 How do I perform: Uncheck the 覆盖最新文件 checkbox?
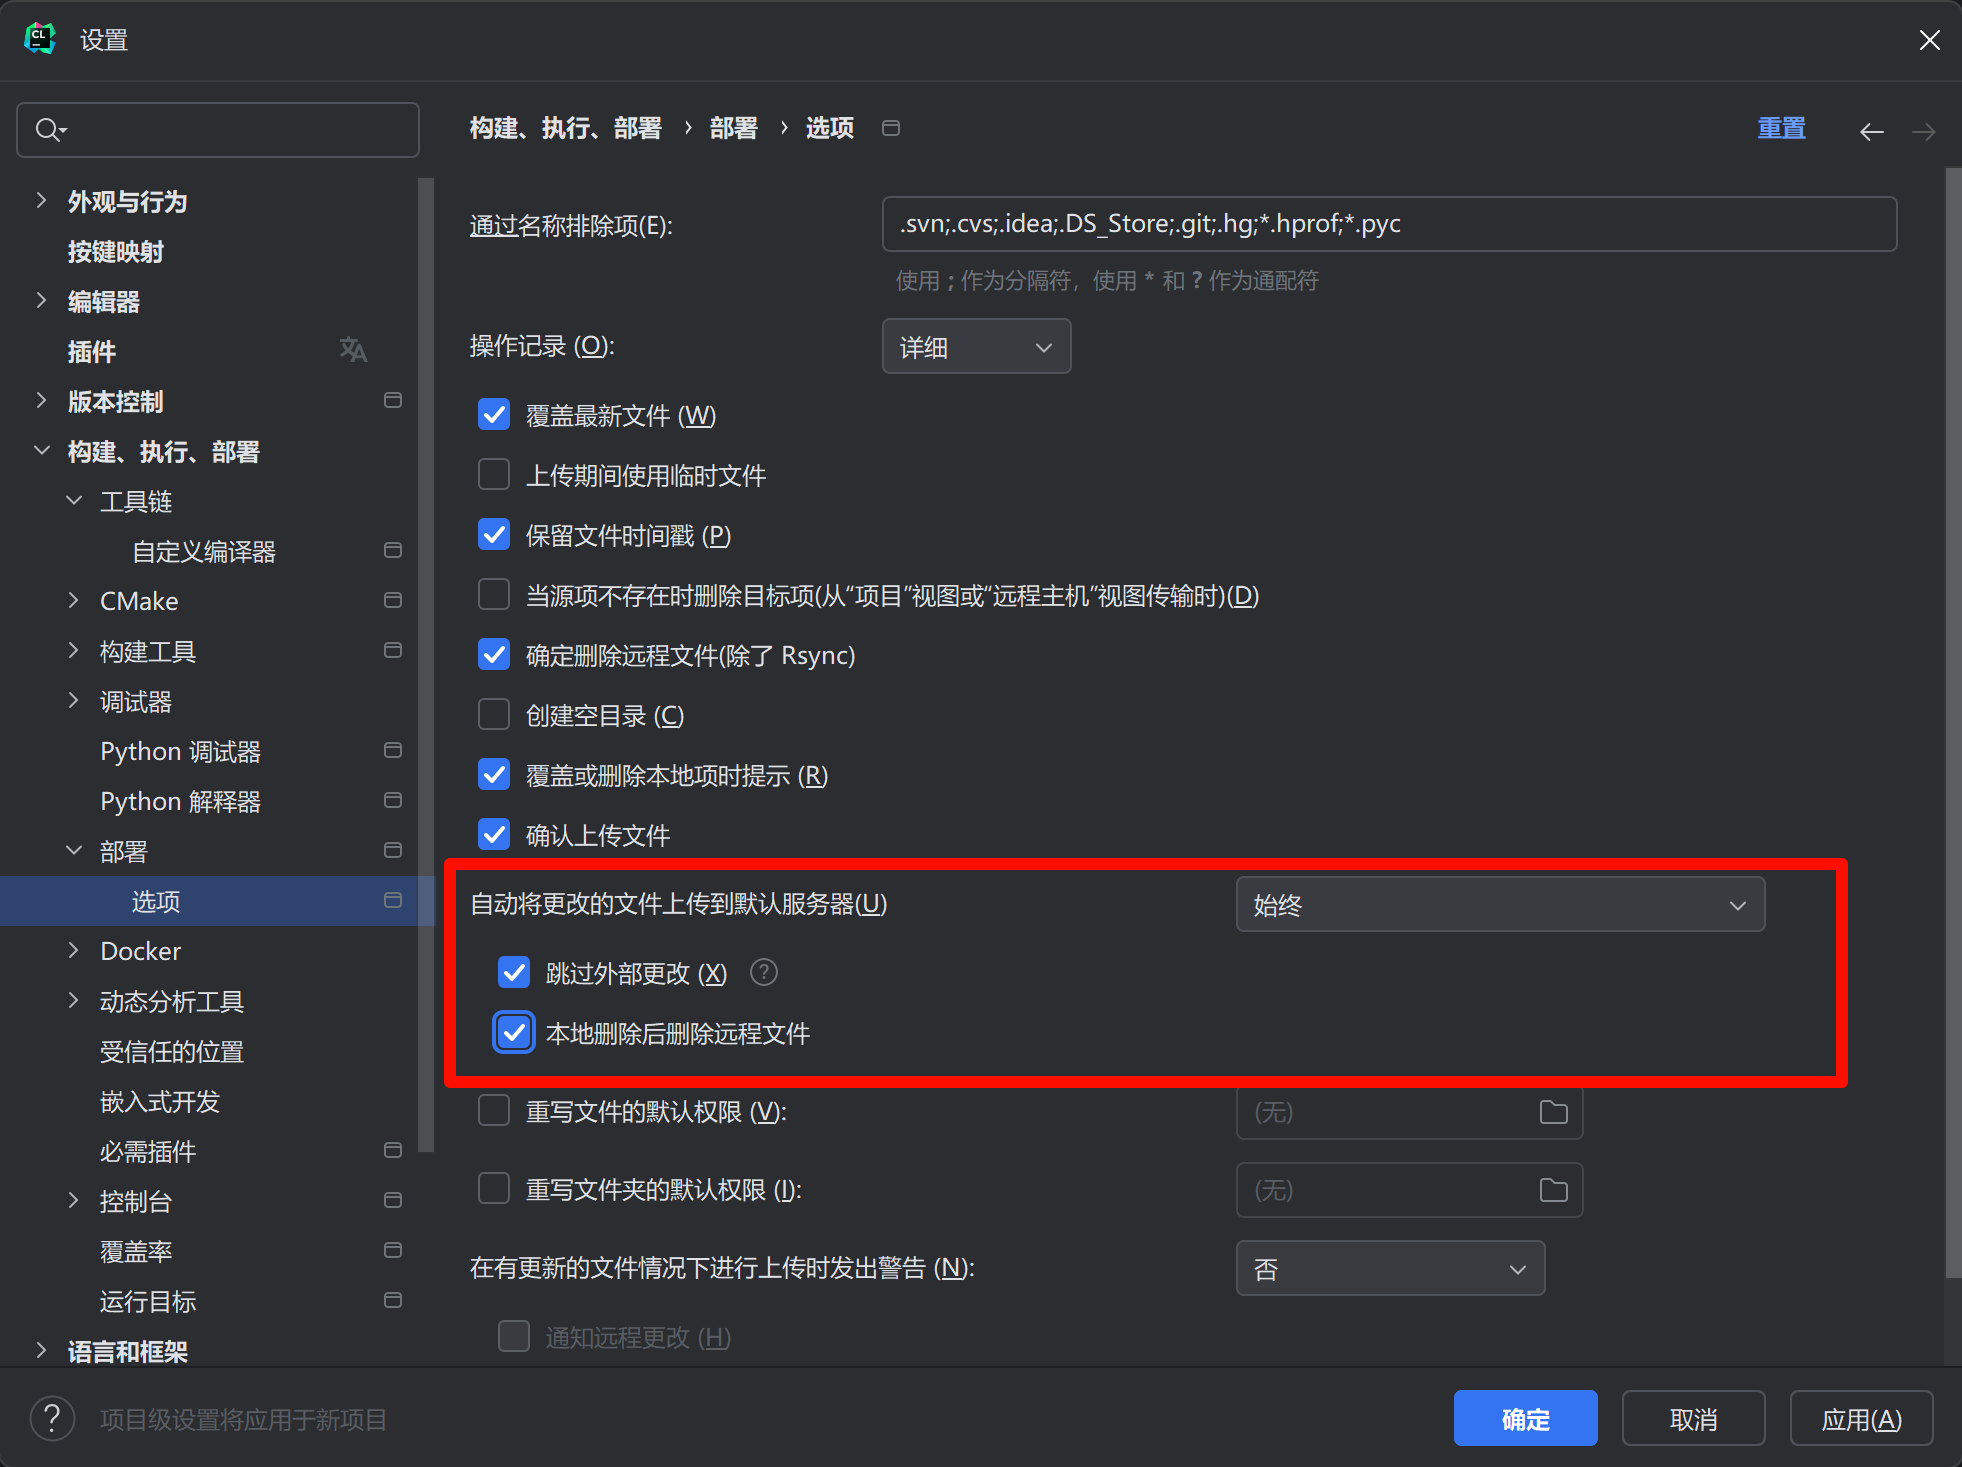(x=494, y=415)
